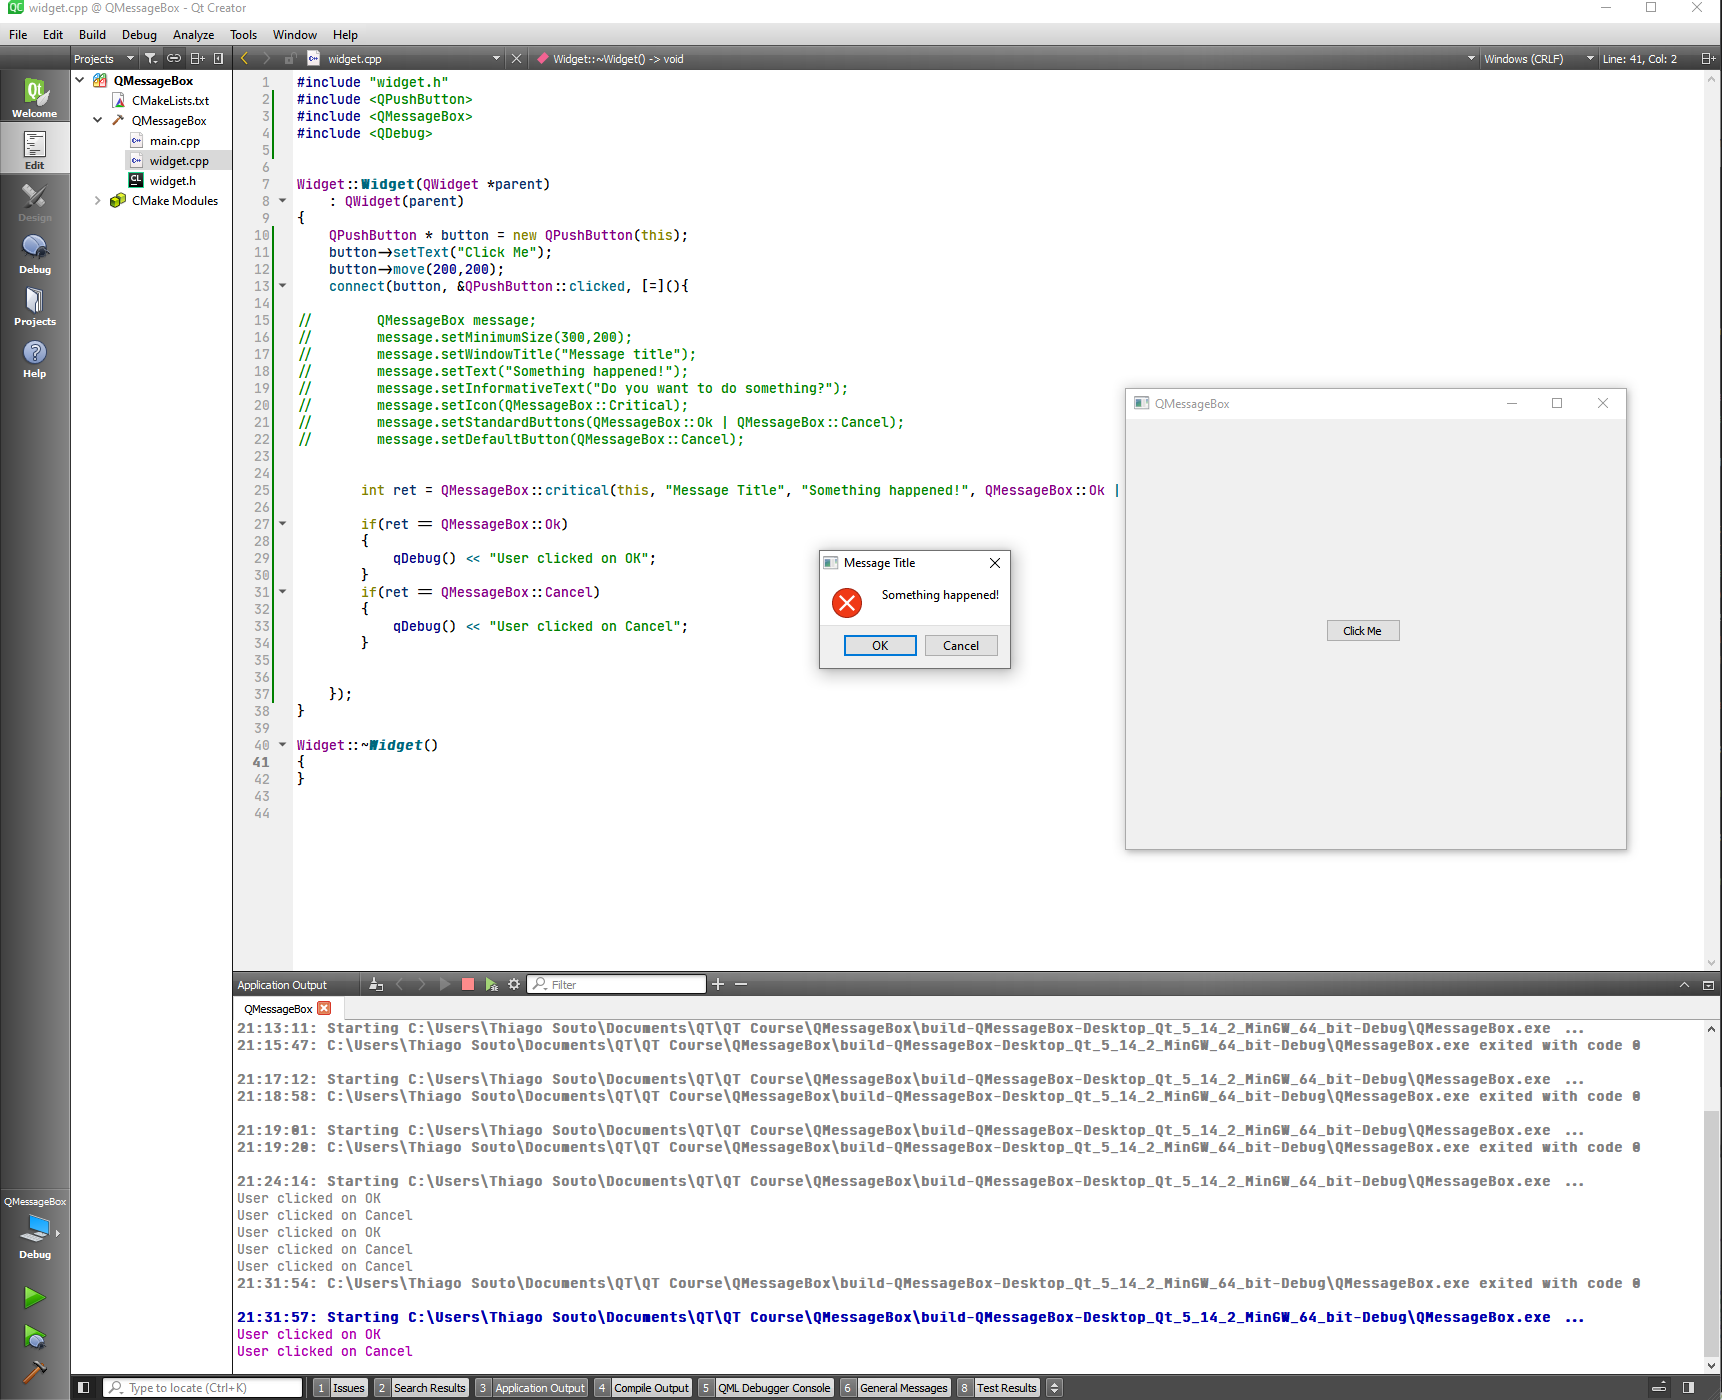Open the Build menu
This screenshot has height=1400, width=1722.
click(92, 35)
